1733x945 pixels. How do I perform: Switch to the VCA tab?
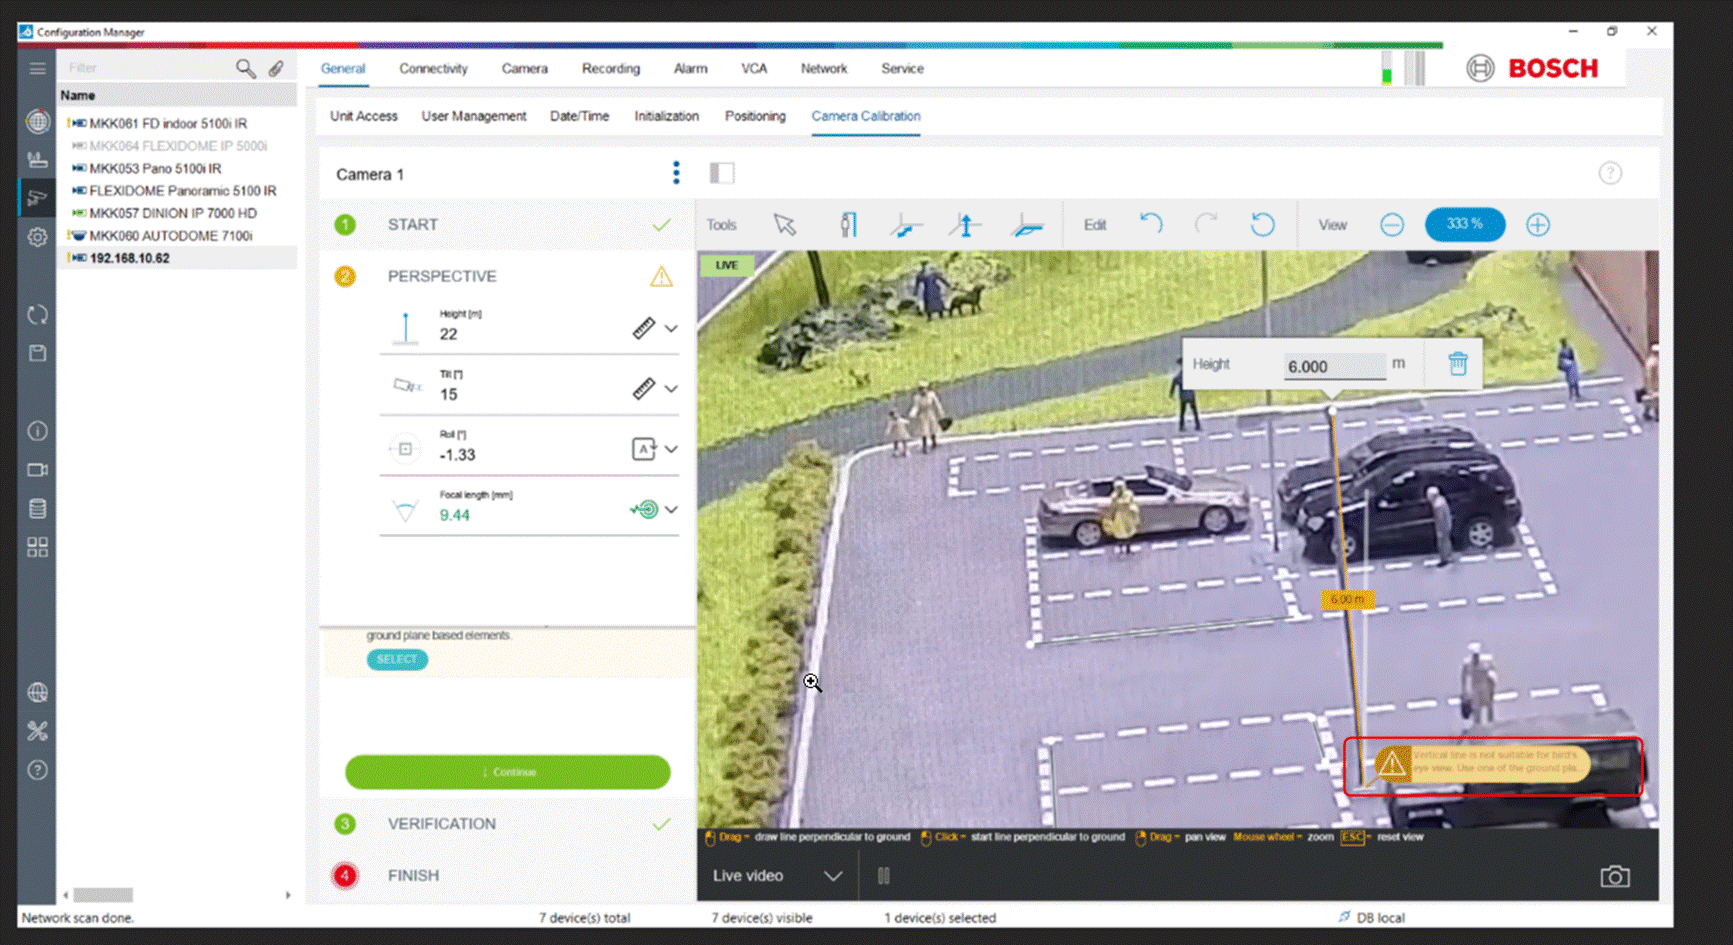pyautogui.click(x=754, y=69)
